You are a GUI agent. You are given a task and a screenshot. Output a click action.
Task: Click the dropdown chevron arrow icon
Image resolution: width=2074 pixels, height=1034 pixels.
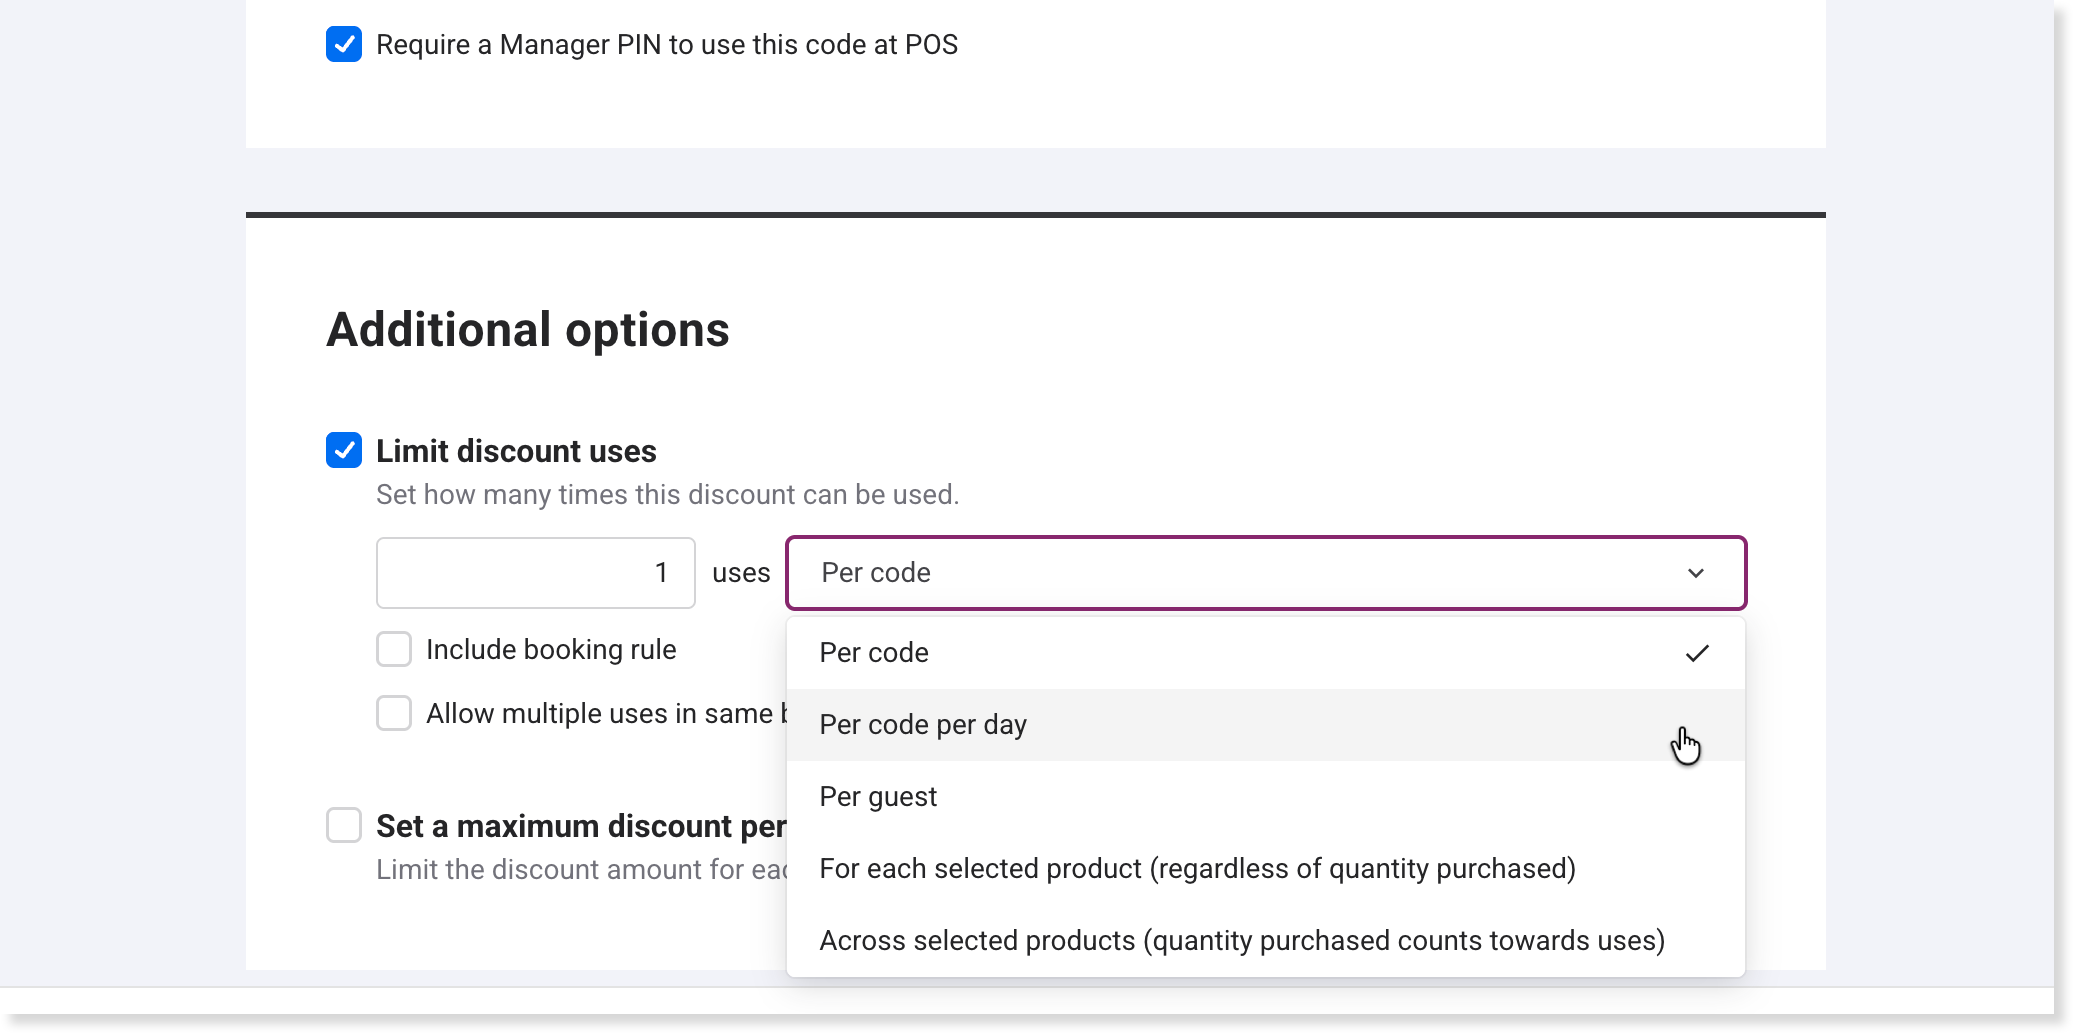click(1696, 573)
